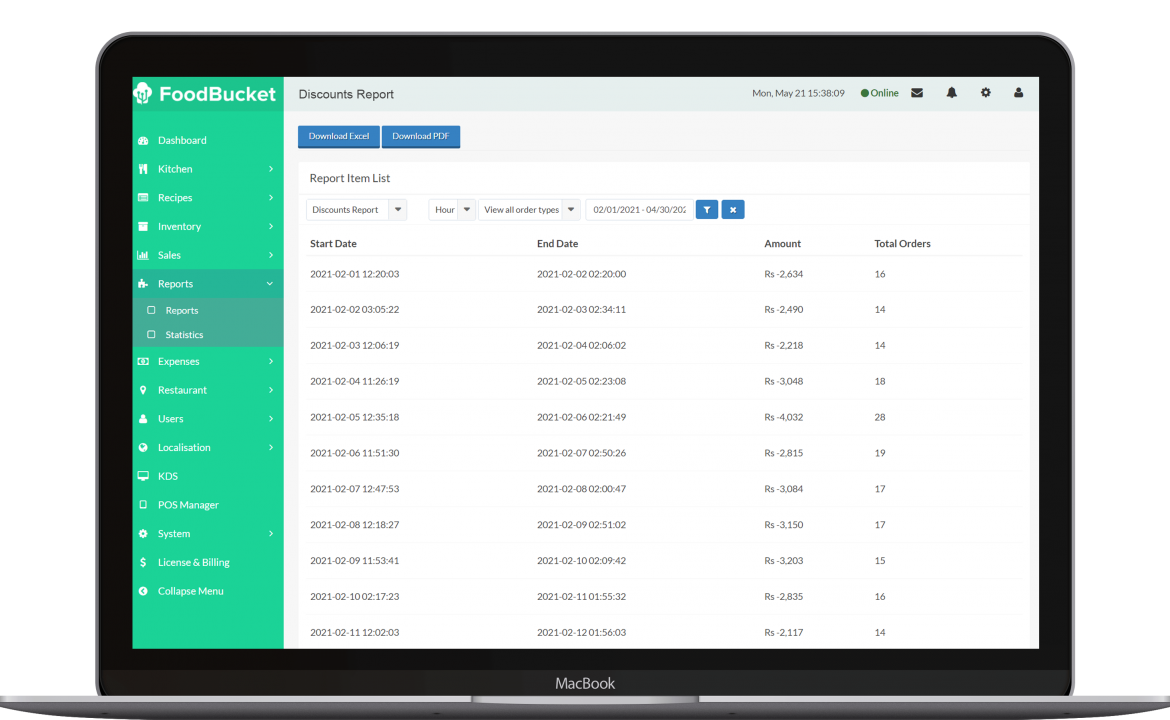Click the Users person icon in sidebar

pyautogui.click(x=143, y=419)
